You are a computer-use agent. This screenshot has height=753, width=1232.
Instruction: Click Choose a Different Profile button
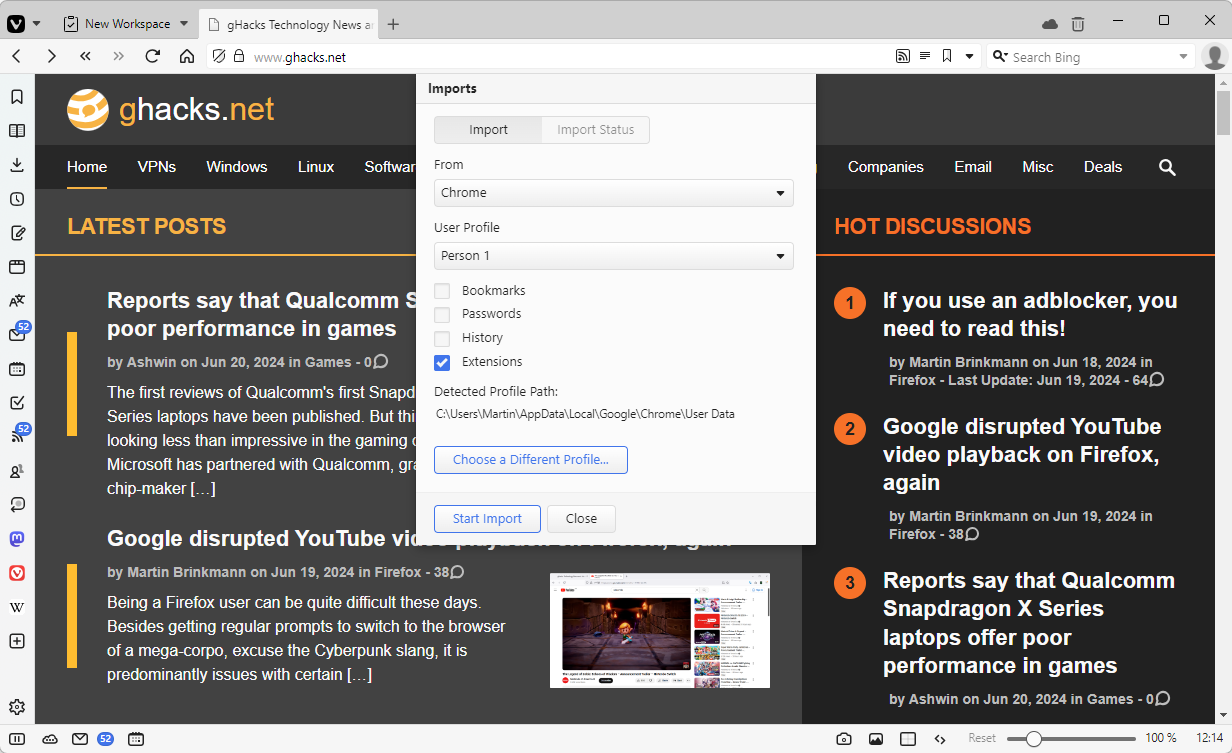click(530, 460)
